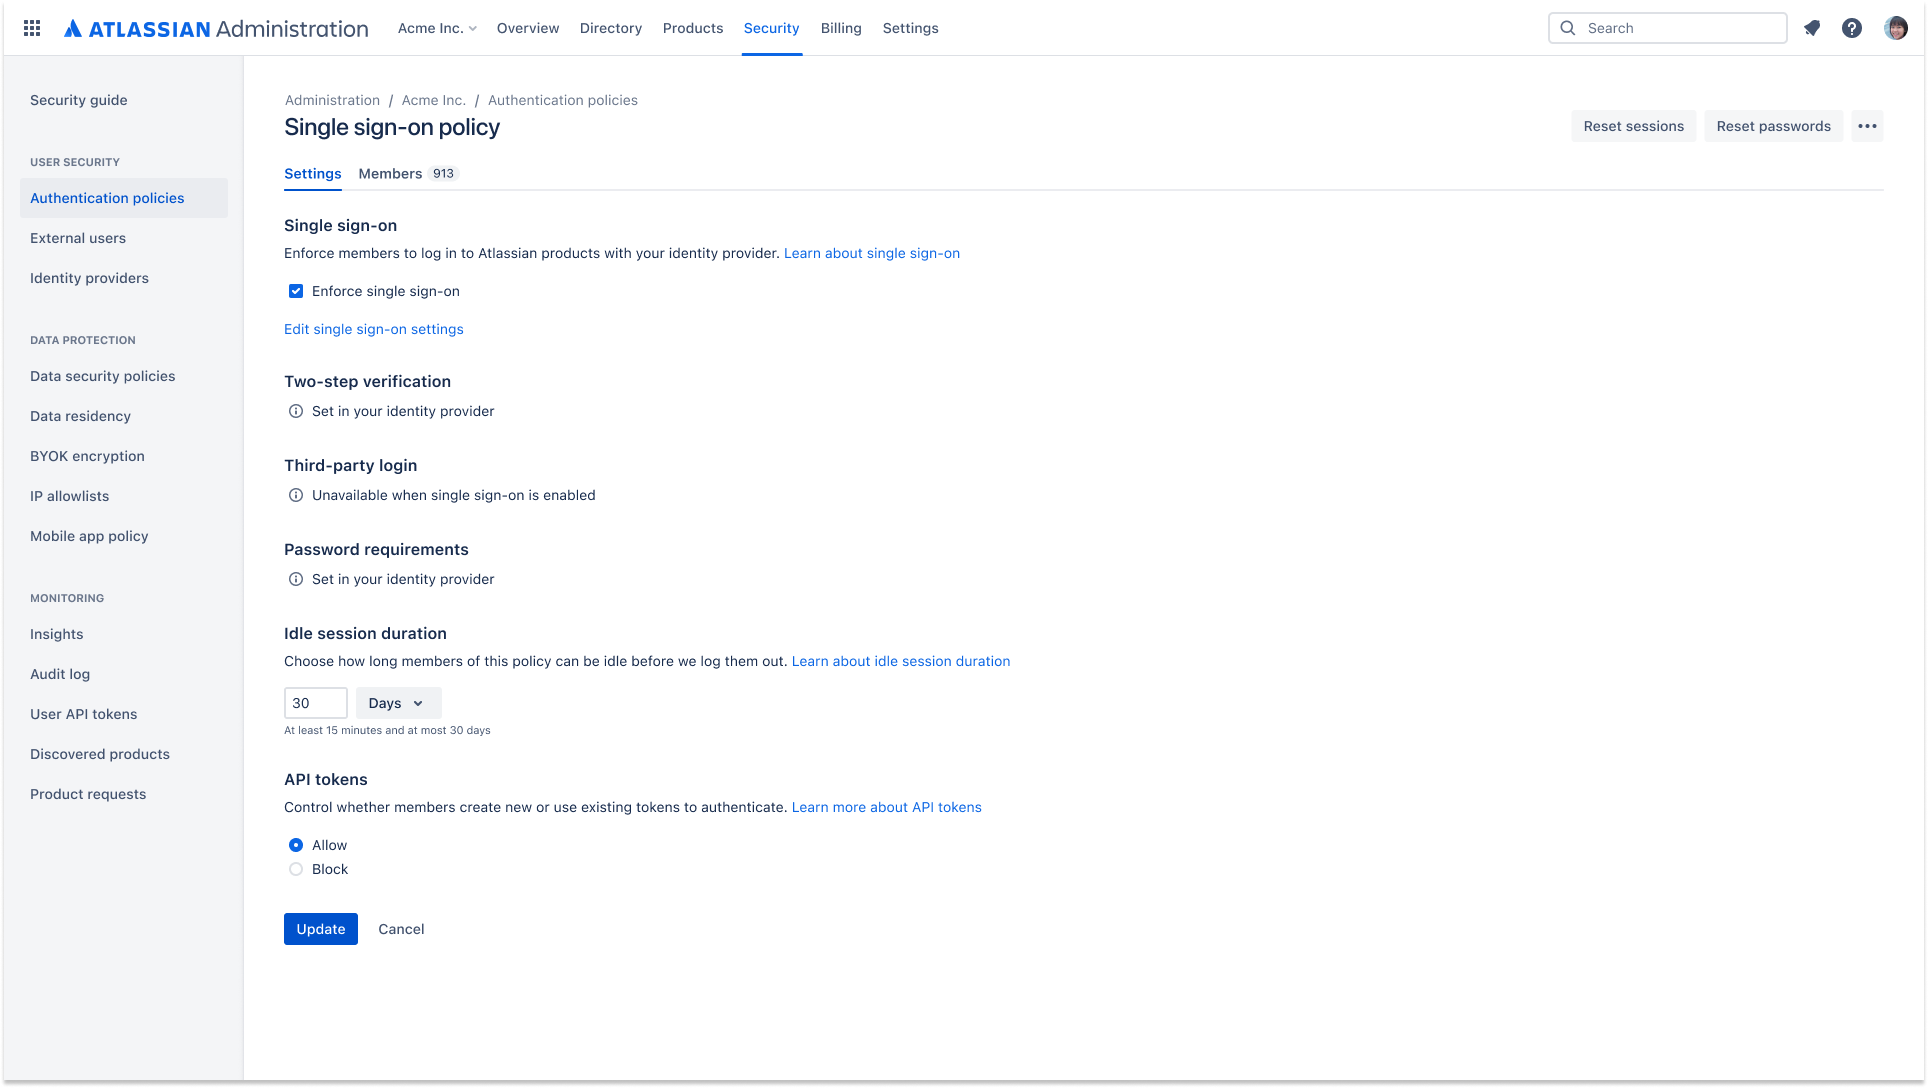Image resolution: width=1928 pixels, height=1088 pixels.
Task: Click the three-dot overflow menu icon
Action: click(1867, 126)
